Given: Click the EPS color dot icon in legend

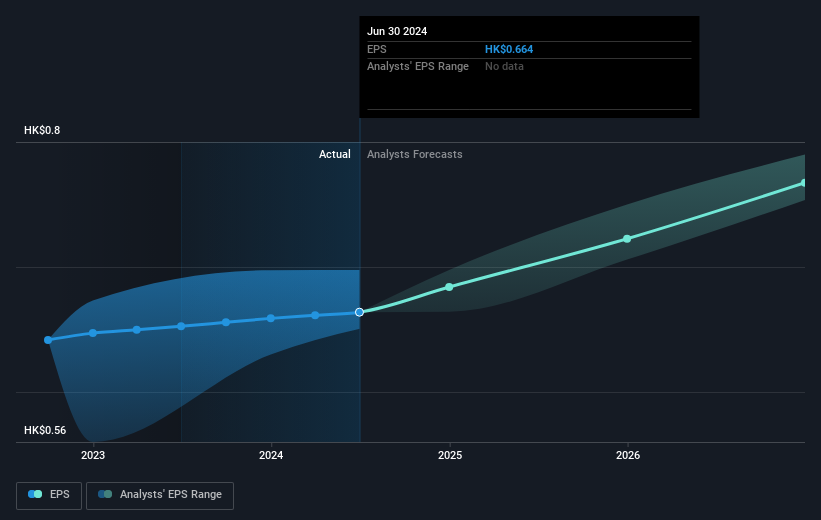Looking at the screenshot, I should (35, 494).
